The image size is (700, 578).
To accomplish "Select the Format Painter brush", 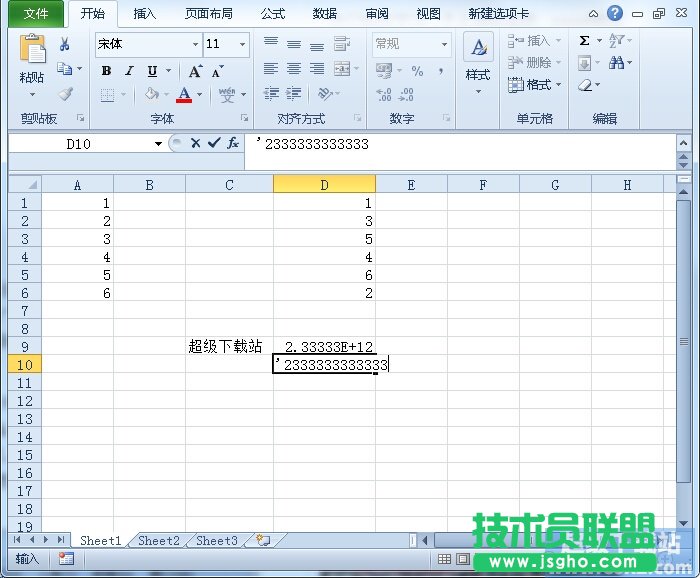I will pos(66,94).
